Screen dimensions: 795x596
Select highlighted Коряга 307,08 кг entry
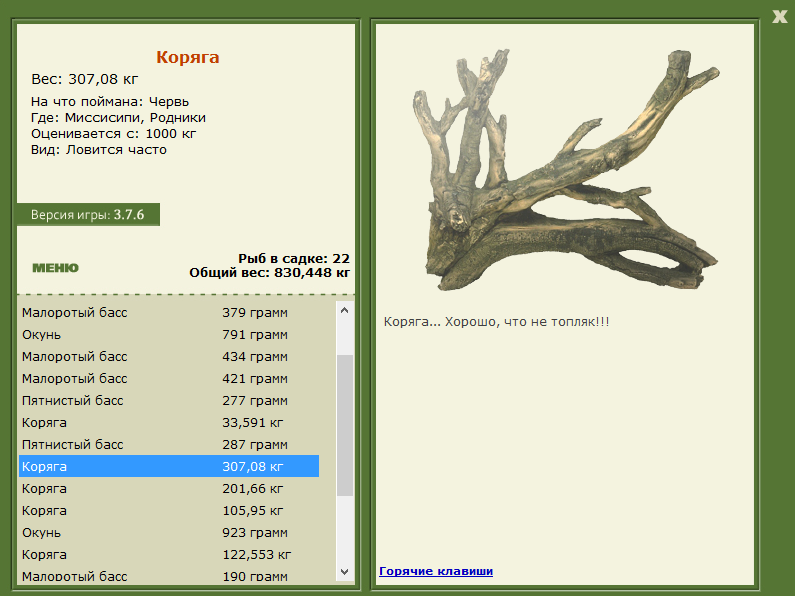tap(169, 466)
